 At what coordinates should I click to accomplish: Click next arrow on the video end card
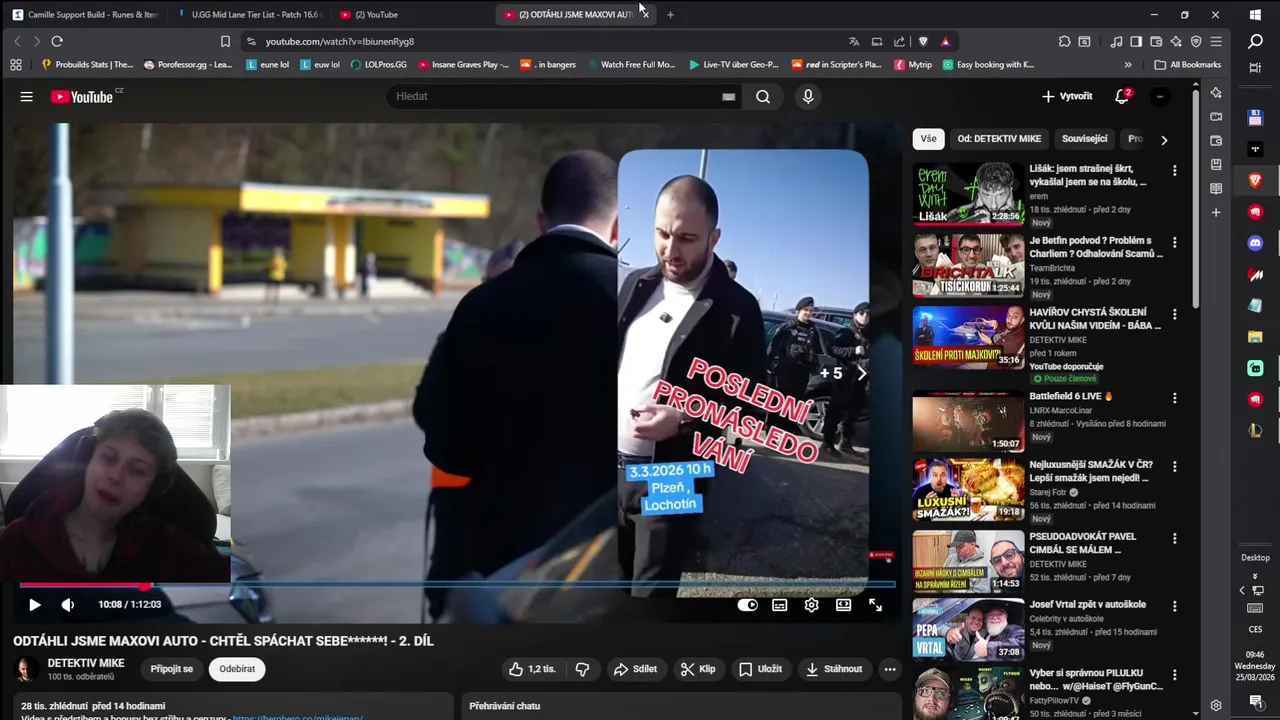coord(862,373)
